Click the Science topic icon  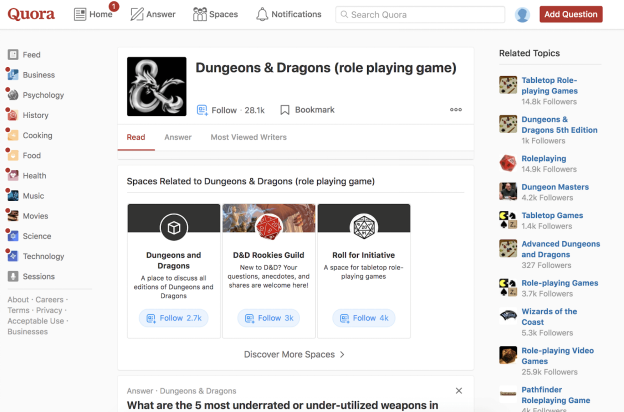[x=13, y=236]
